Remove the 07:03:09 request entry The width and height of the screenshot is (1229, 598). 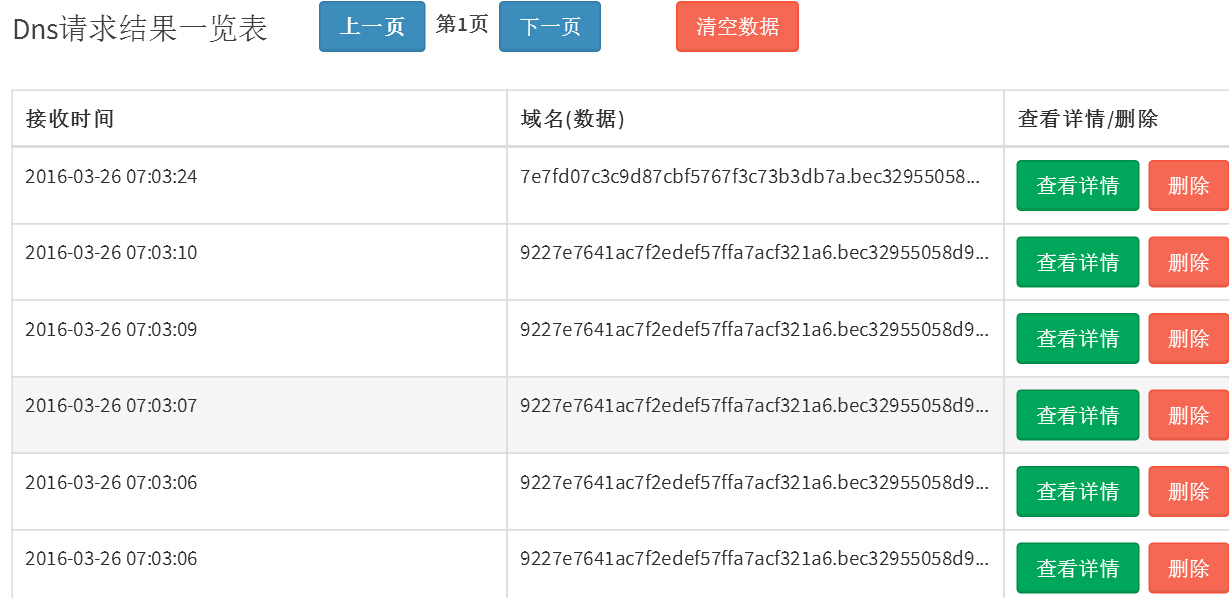1188,338
